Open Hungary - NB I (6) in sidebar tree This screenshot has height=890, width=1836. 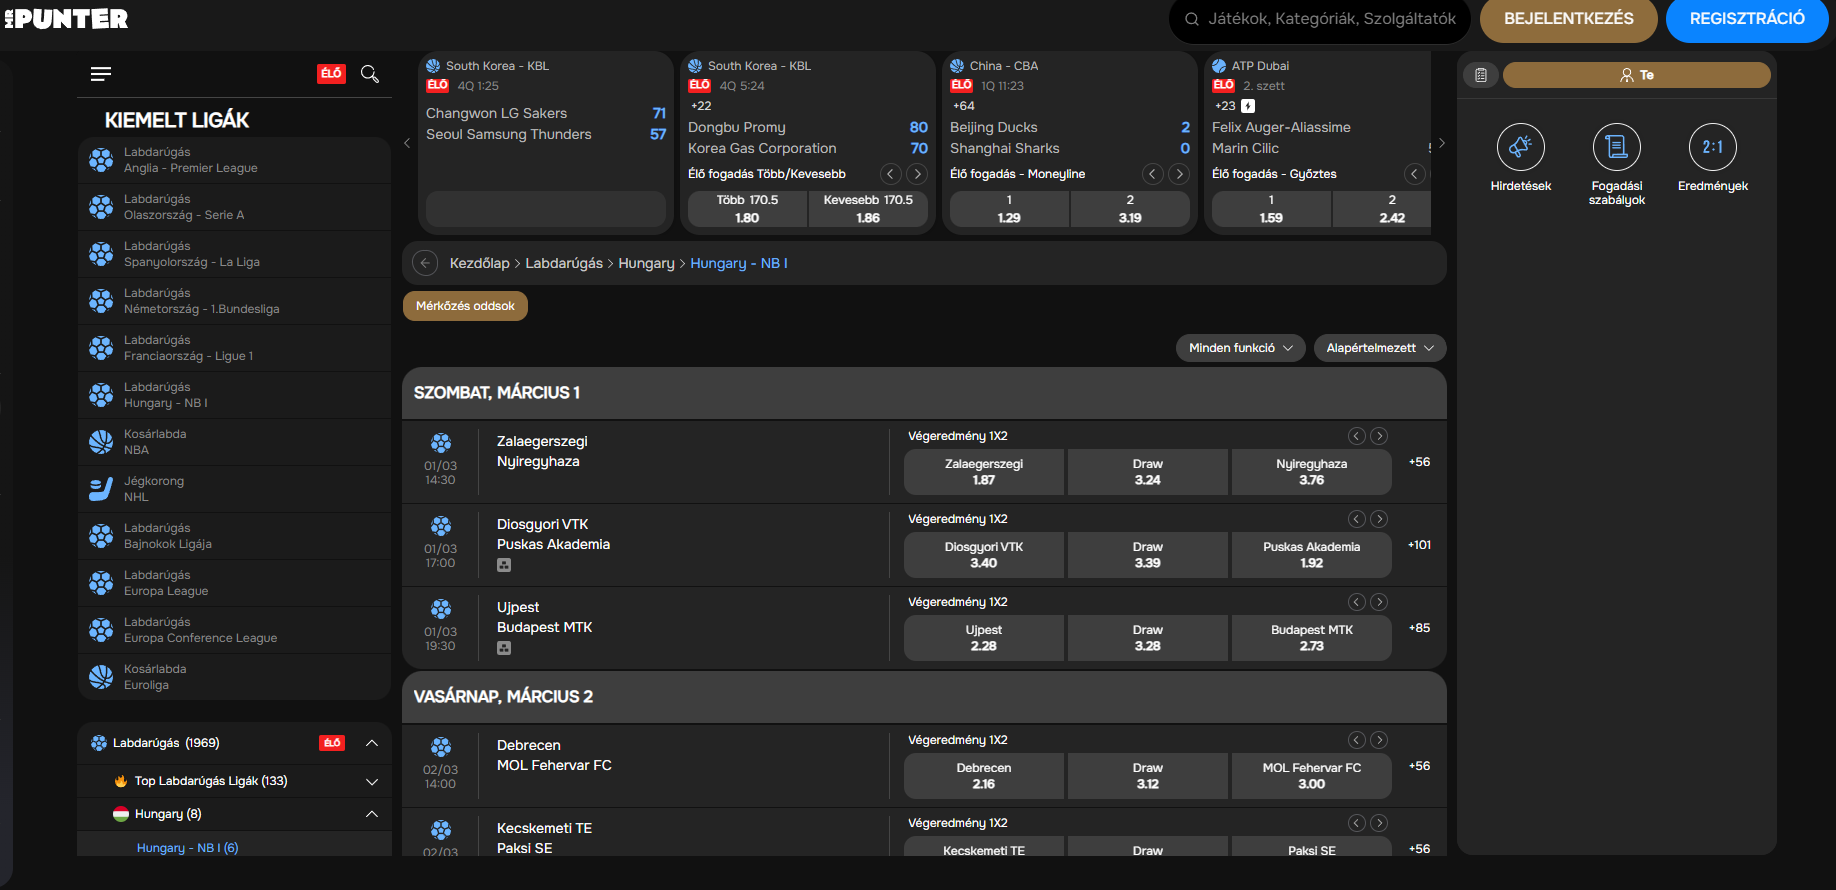(188, 848)
